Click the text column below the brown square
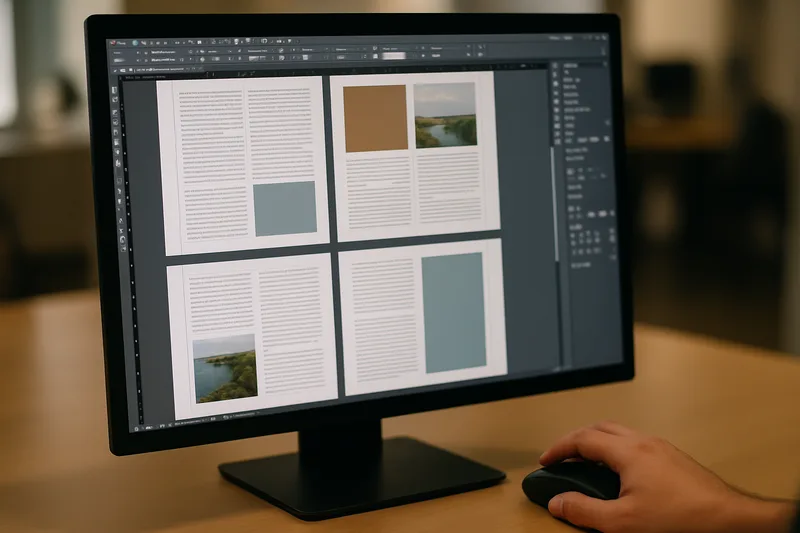Image resolution: width=800 pixels, height=533 pixels. [x=379, y=192]
